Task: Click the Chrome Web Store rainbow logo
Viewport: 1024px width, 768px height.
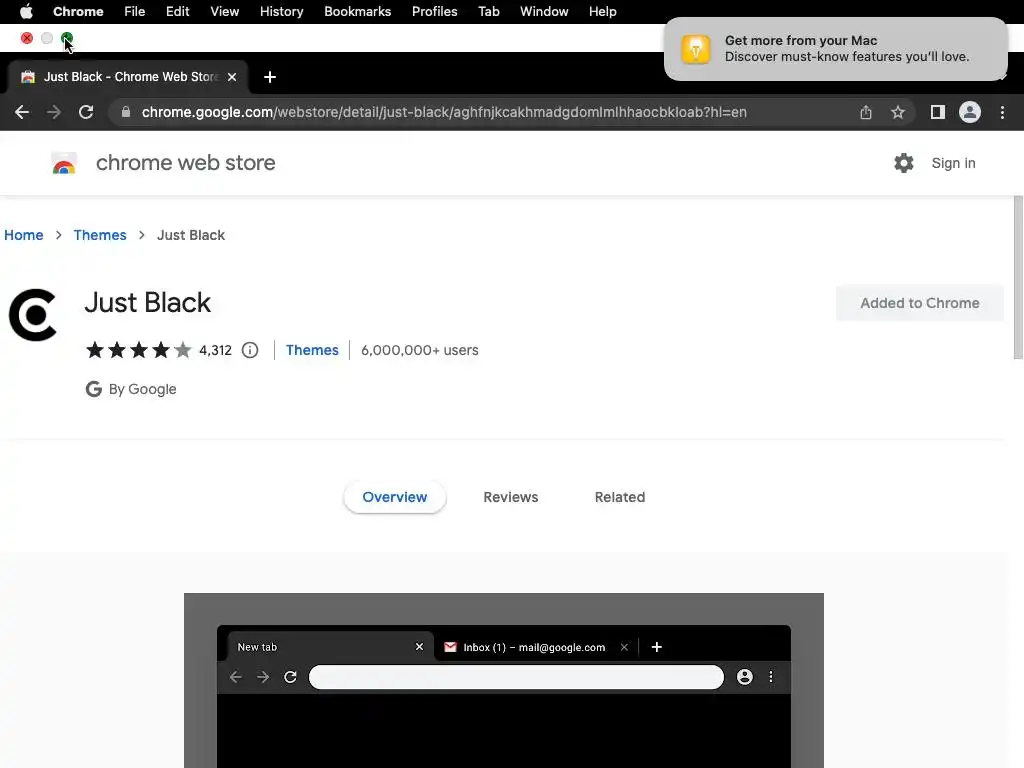Action: 64,163
